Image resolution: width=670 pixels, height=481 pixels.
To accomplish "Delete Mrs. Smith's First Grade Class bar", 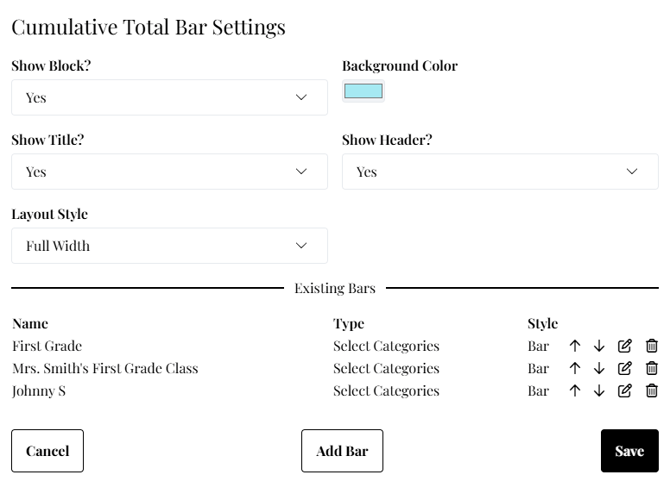I will [651, 368].
